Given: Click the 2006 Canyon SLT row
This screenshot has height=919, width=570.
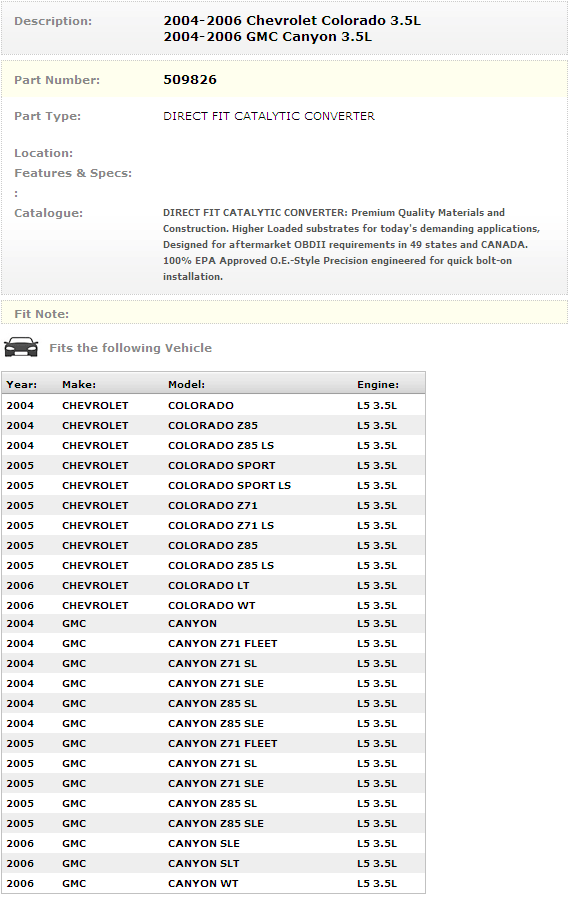Looking at the screenshot, I should [x=213, y=863].
